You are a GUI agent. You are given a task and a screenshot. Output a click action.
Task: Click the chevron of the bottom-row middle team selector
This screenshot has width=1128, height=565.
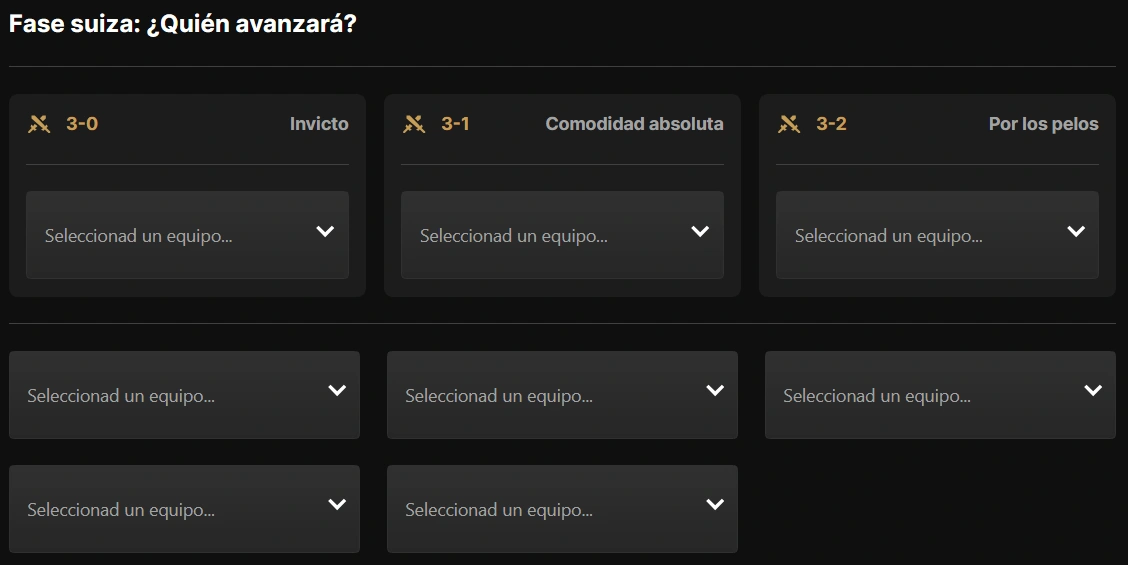(715, 505)
